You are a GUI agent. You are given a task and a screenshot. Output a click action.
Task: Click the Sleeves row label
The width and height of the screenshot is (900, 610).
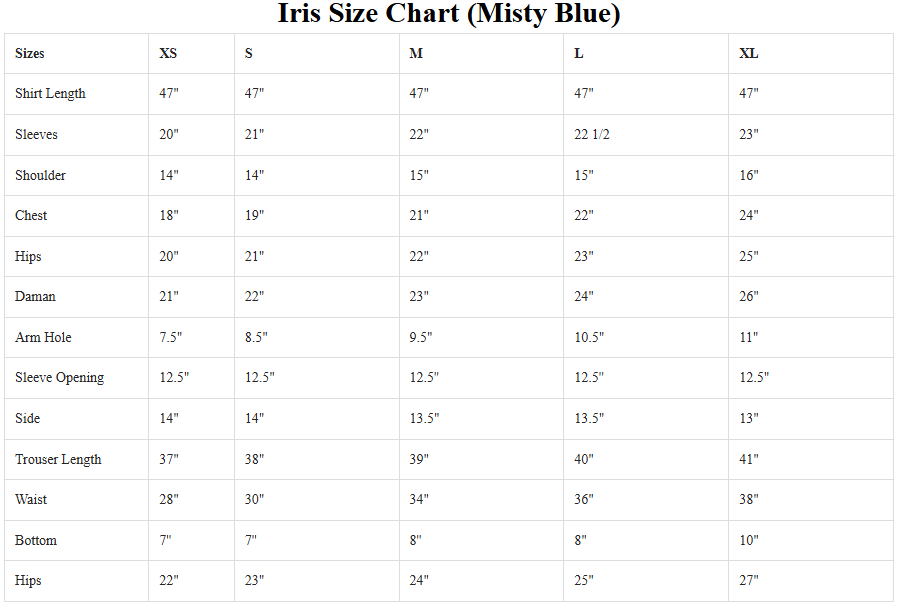(36, 135)
